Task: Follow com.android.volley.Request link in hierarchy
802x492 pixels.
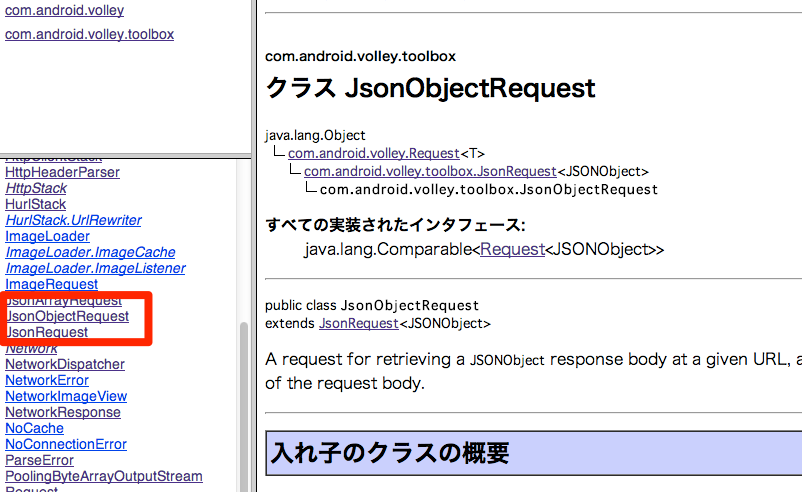Action: 373,153
